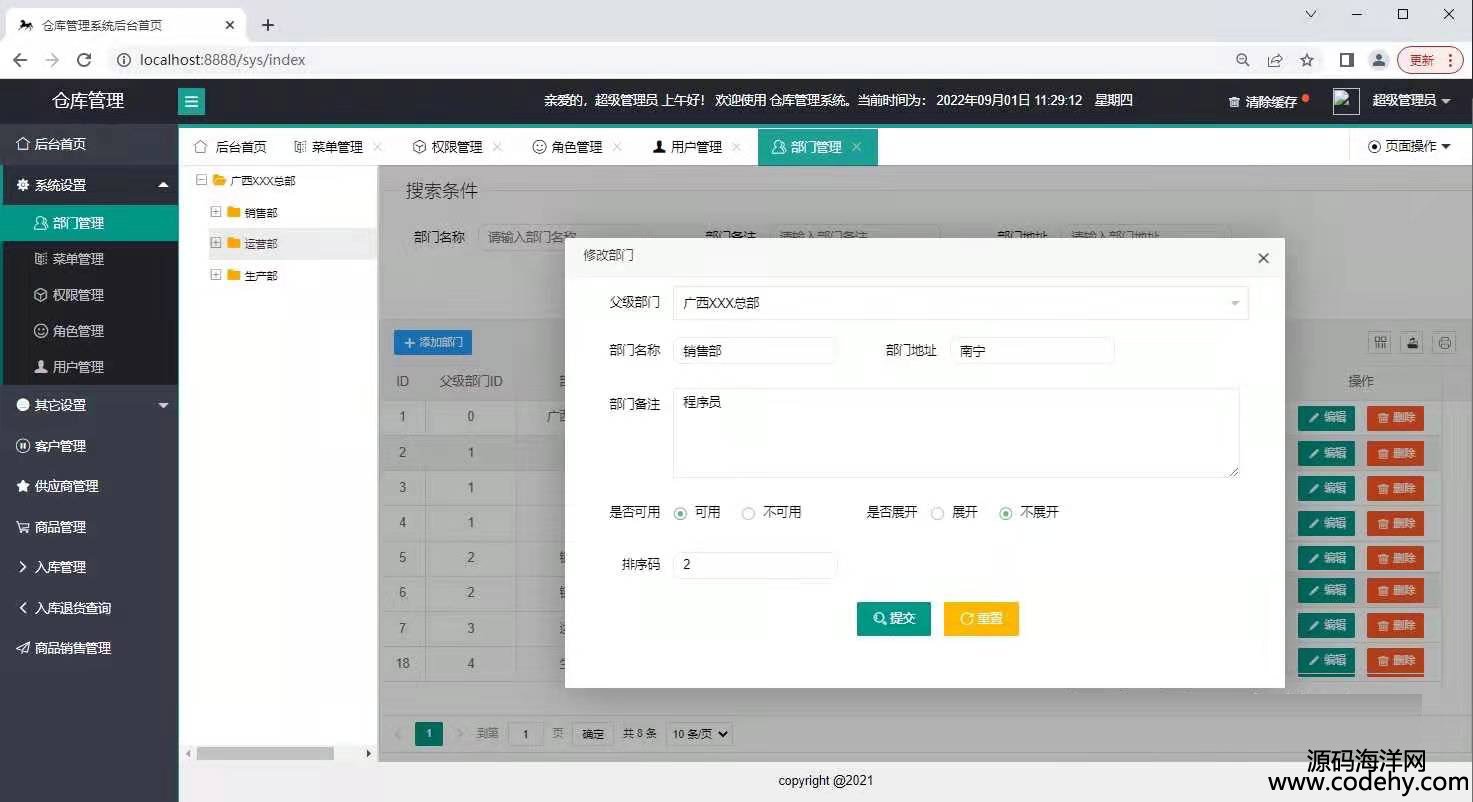Click the export table icon
This screenshot has height=802, width=1473.
[1413, 343]
